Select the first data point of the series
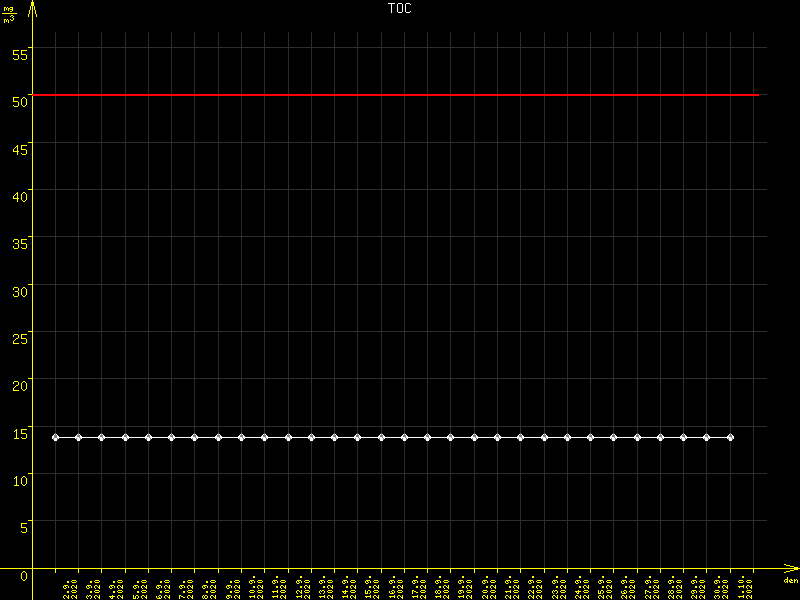 55,437
